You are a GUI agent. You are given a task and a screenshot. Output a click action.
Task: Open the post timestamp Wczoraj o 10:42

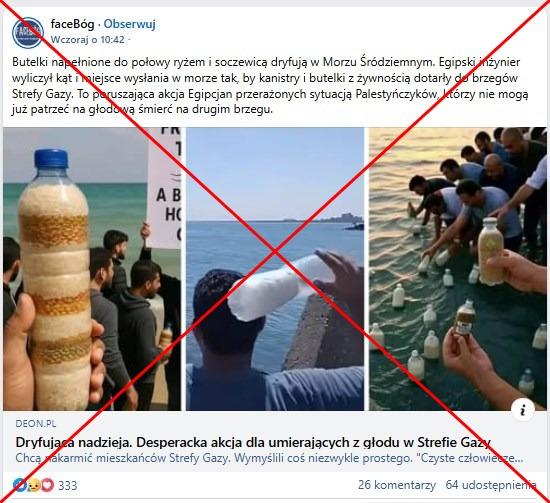[x=88, y=40]
